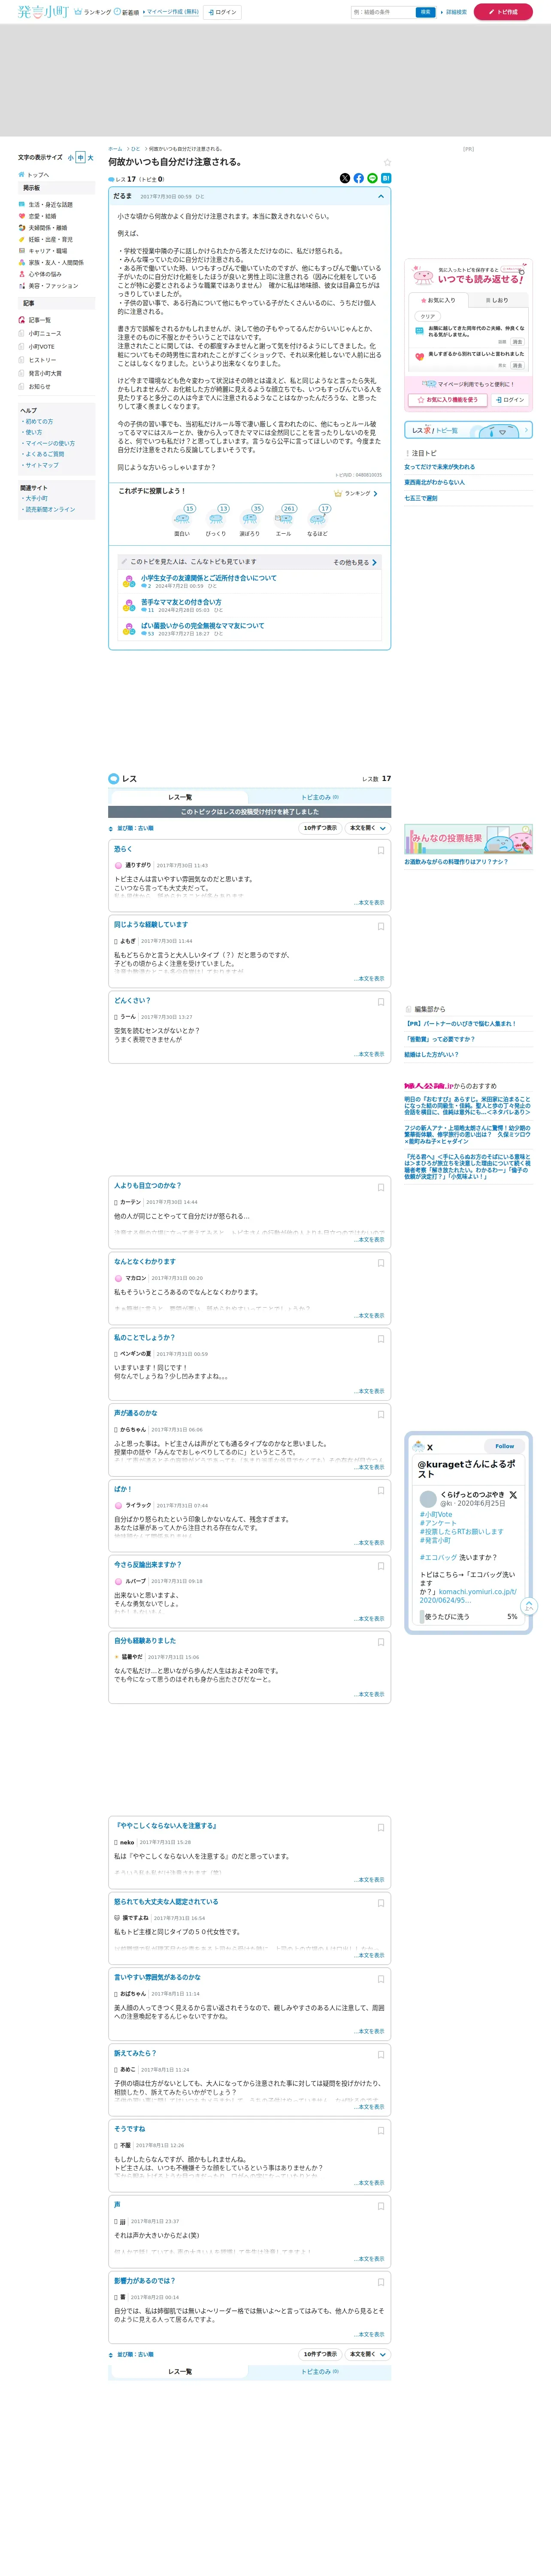Vote エール on the topic
Viewport: 551px width, 2576px height.
pos(284,520)
